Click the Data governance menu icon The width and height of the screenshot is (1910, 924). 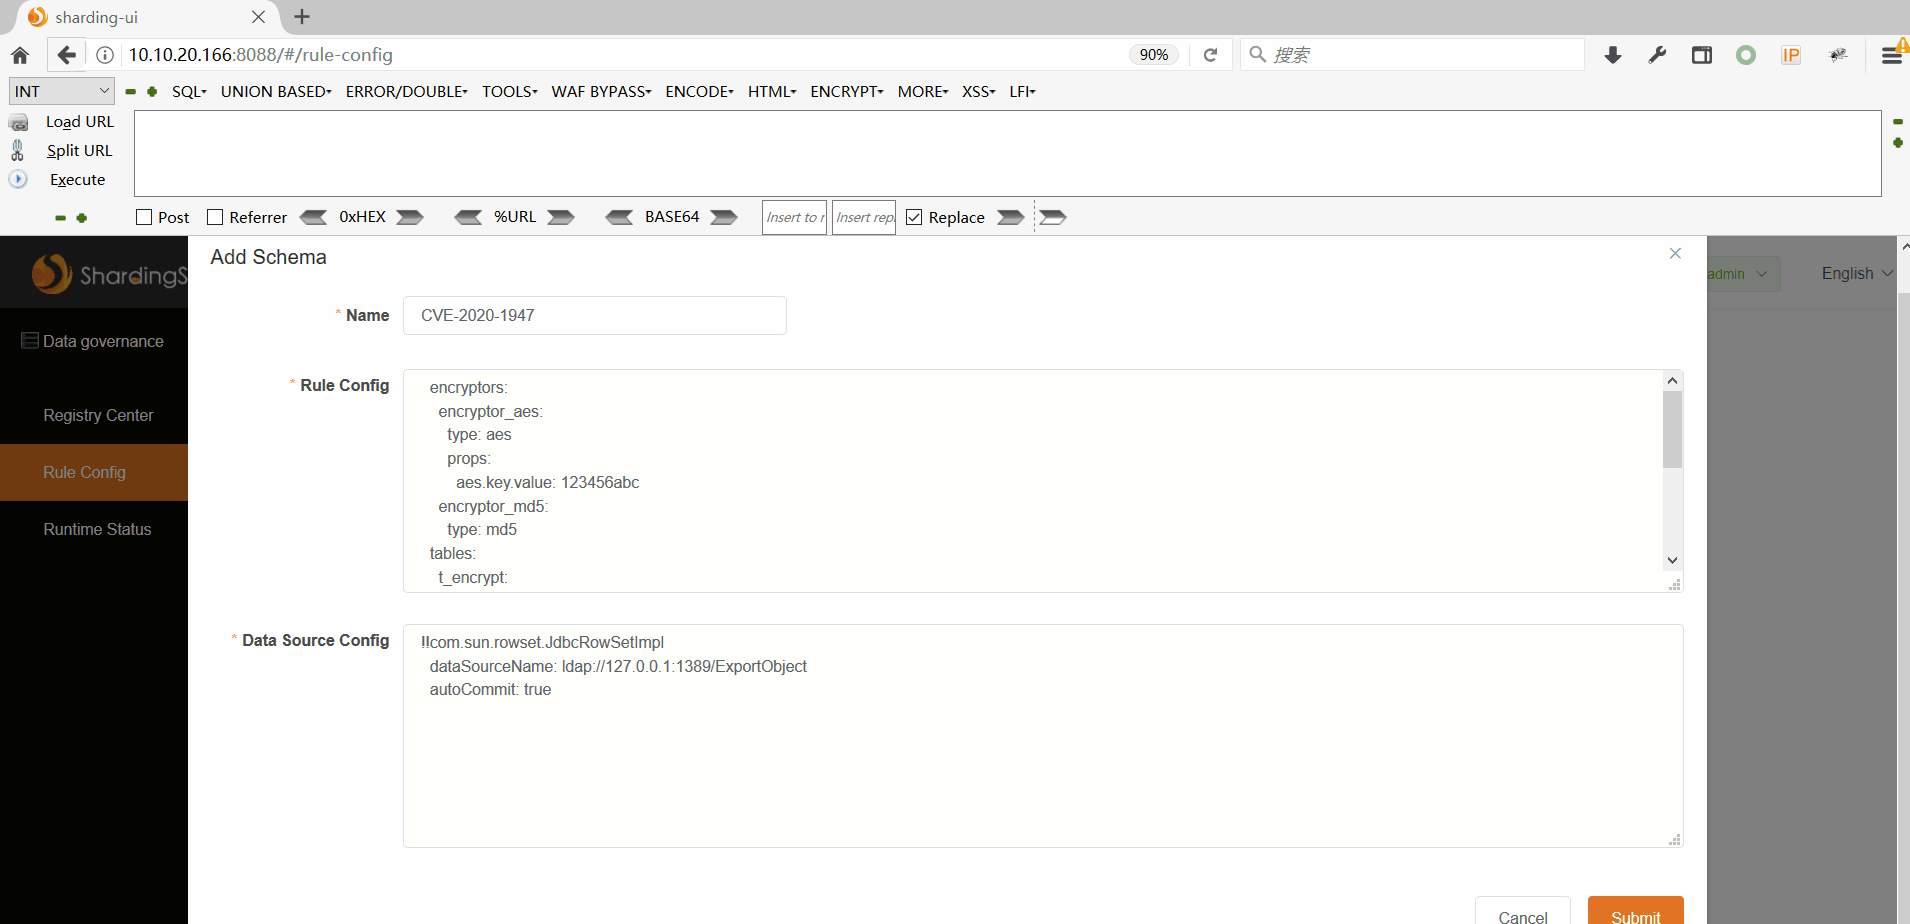pos(30,341)
